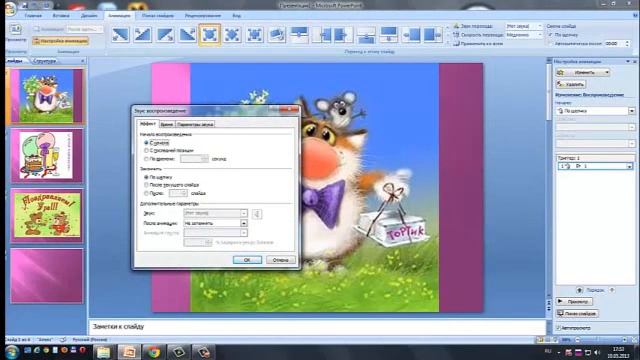Open the 'After animation' dropdown
The height and width of the screenshot is (360, 640).
(244, 223)
